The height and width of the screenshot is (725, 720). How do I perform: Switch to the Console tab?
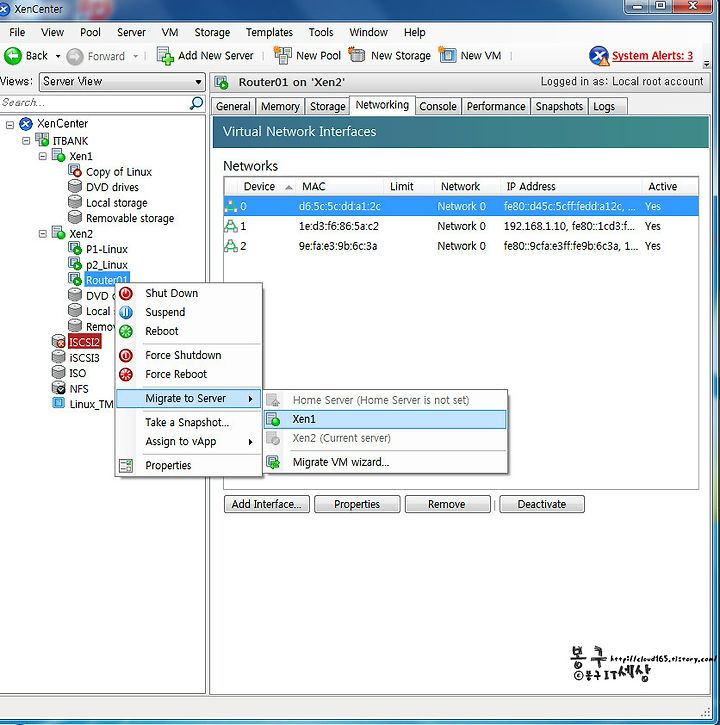[437, 106]
